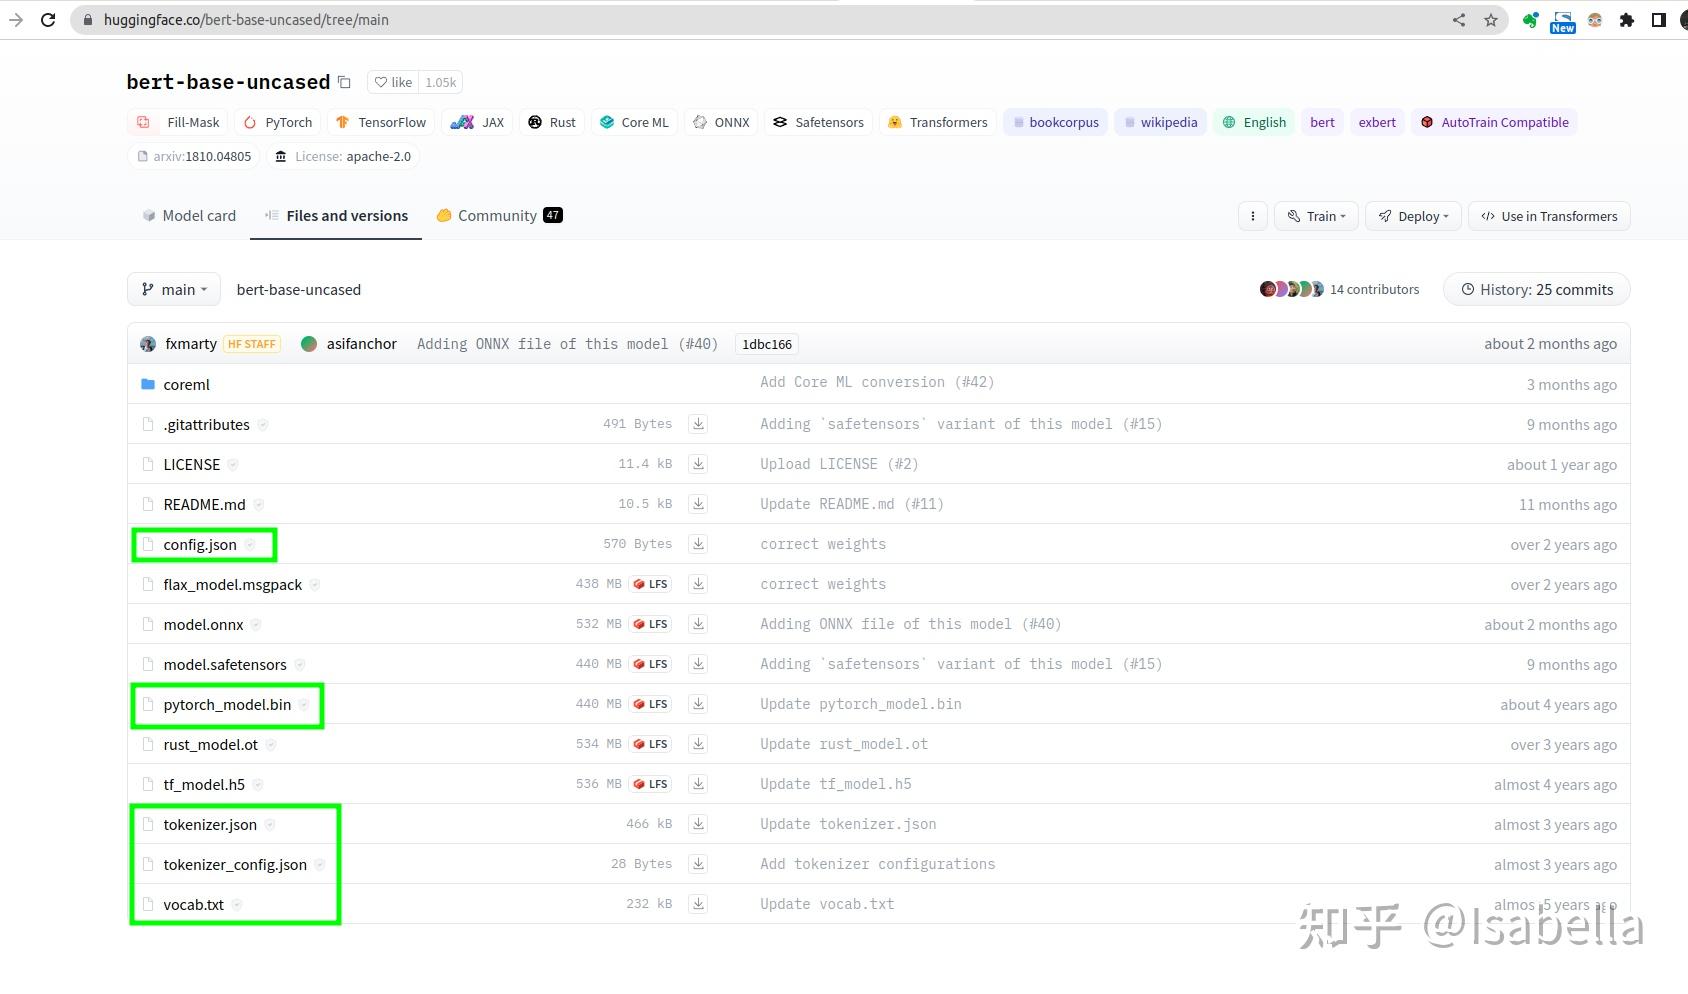1688x994 pixels.
Task: Open the contributors avatars group
Action: [x=1291, y=289]
